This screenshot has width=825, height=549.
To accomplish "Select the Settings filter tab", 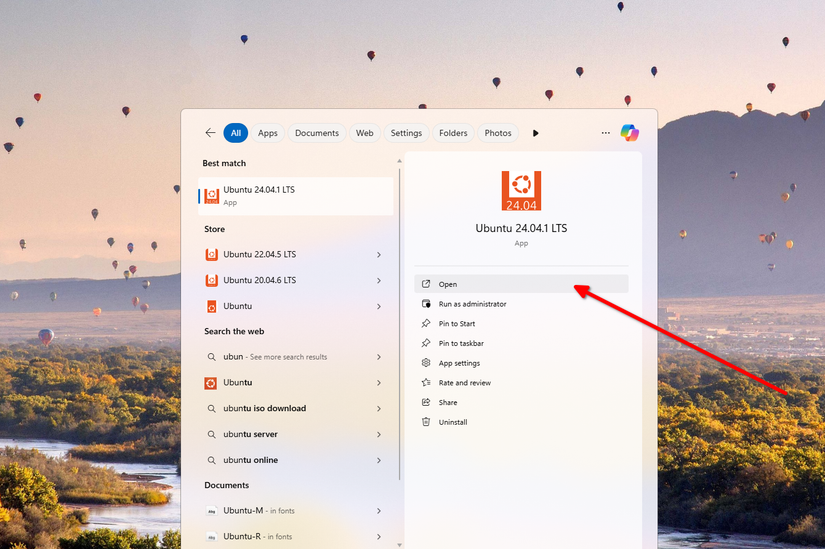I will click(x=406, y=133).
